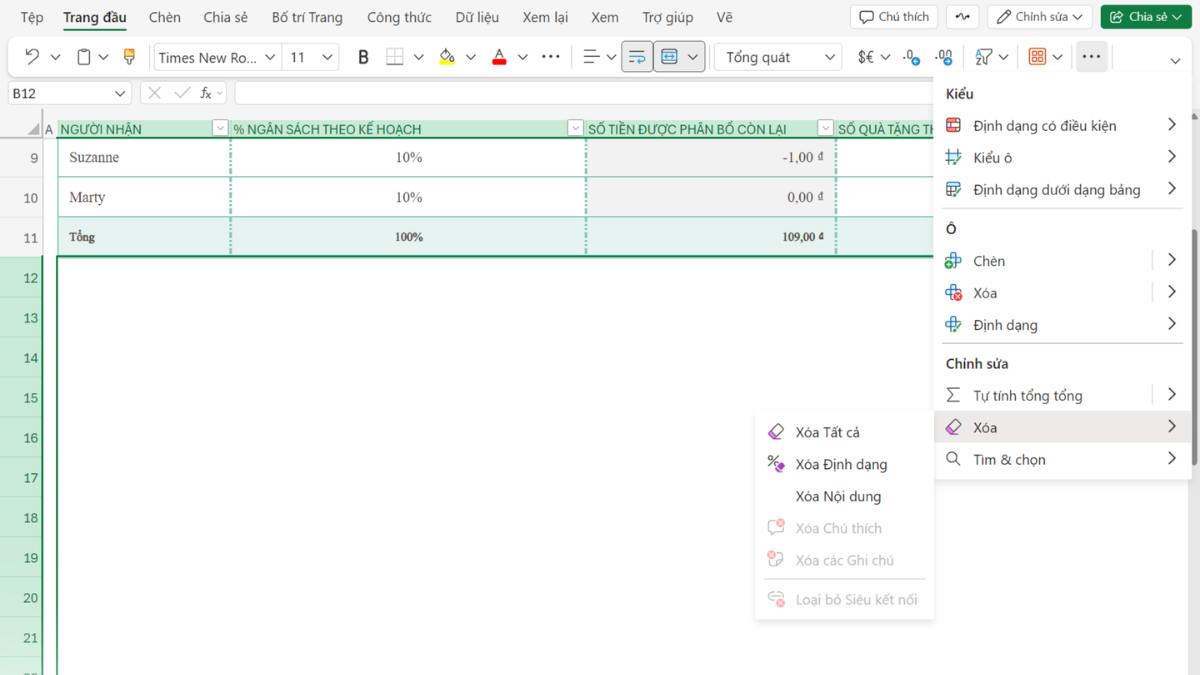Apply cell borders icon
The width and height of the screenshot is (1200, 675).
click(395, 57)
